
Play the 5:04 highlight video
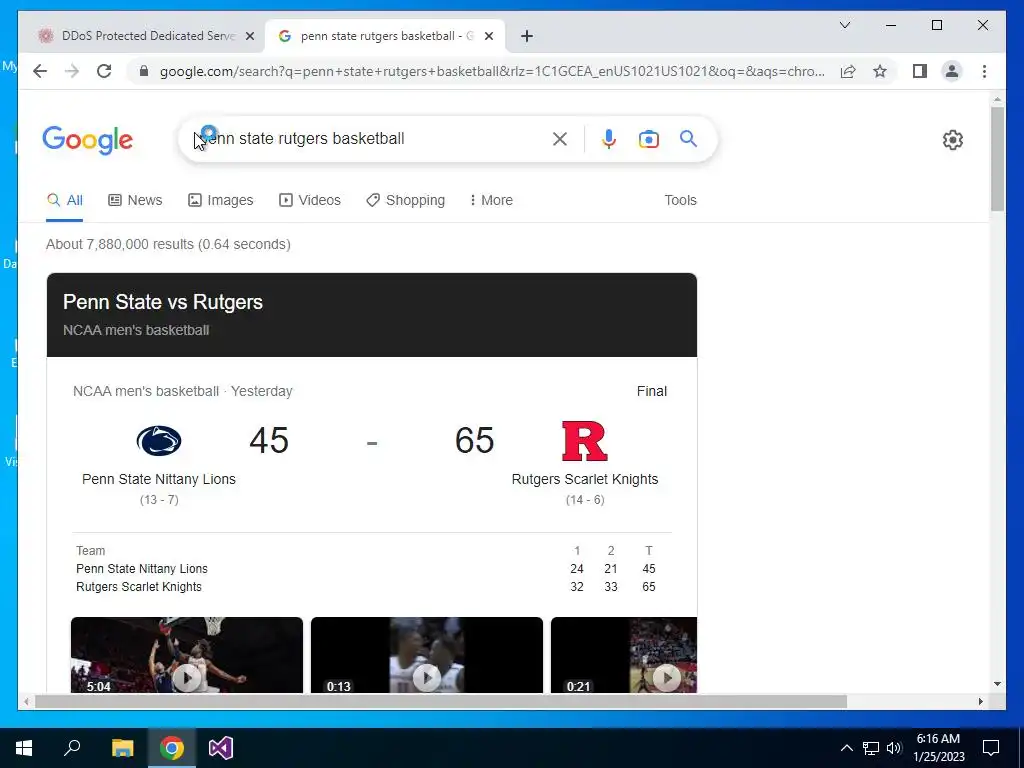187,655
